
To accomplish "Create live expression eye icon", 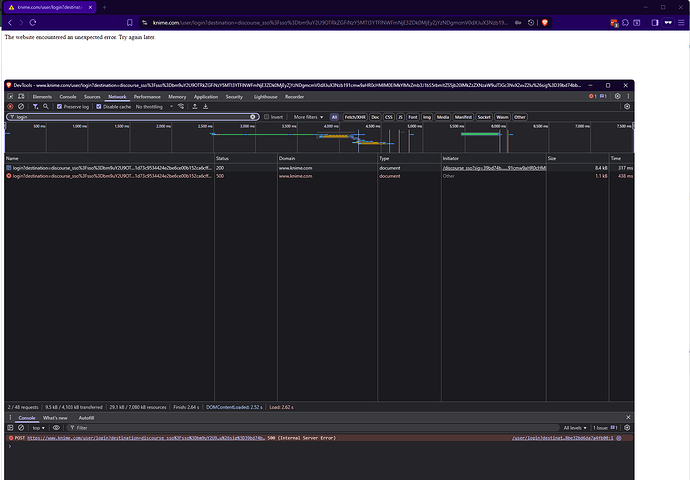I will coord(56,428).
